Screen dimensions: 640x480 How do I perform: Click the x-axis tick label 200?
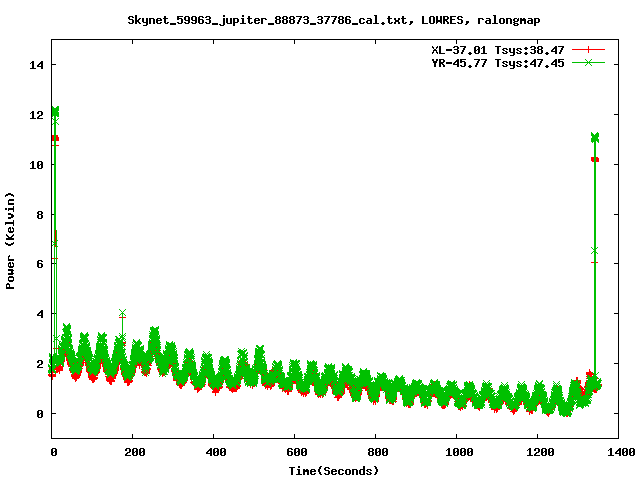click(x=133, y=452)
